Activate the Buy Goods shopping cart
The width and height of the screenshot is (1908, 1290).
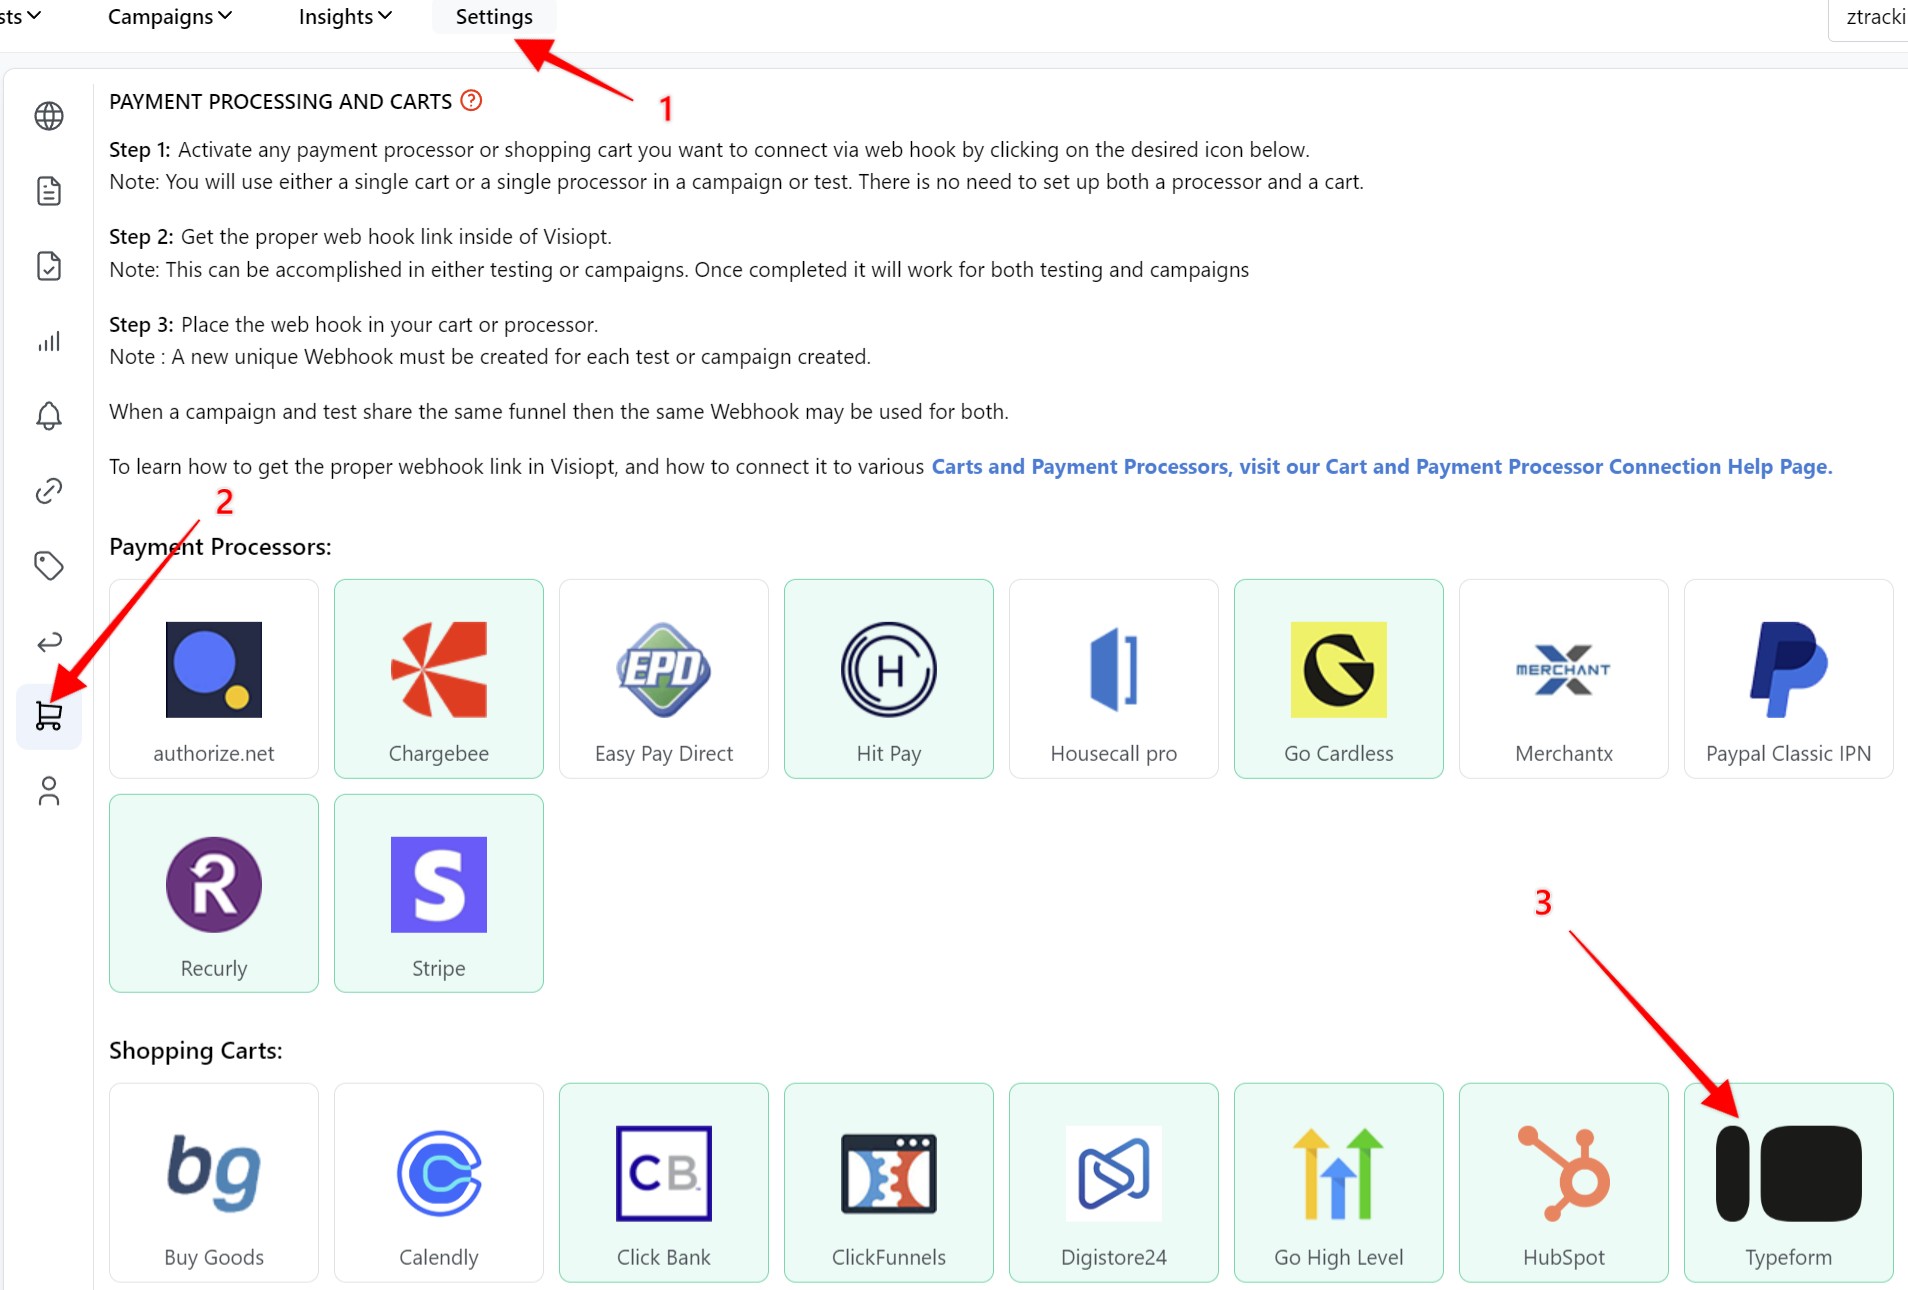pyautogui.click(x=214, y=1183)
